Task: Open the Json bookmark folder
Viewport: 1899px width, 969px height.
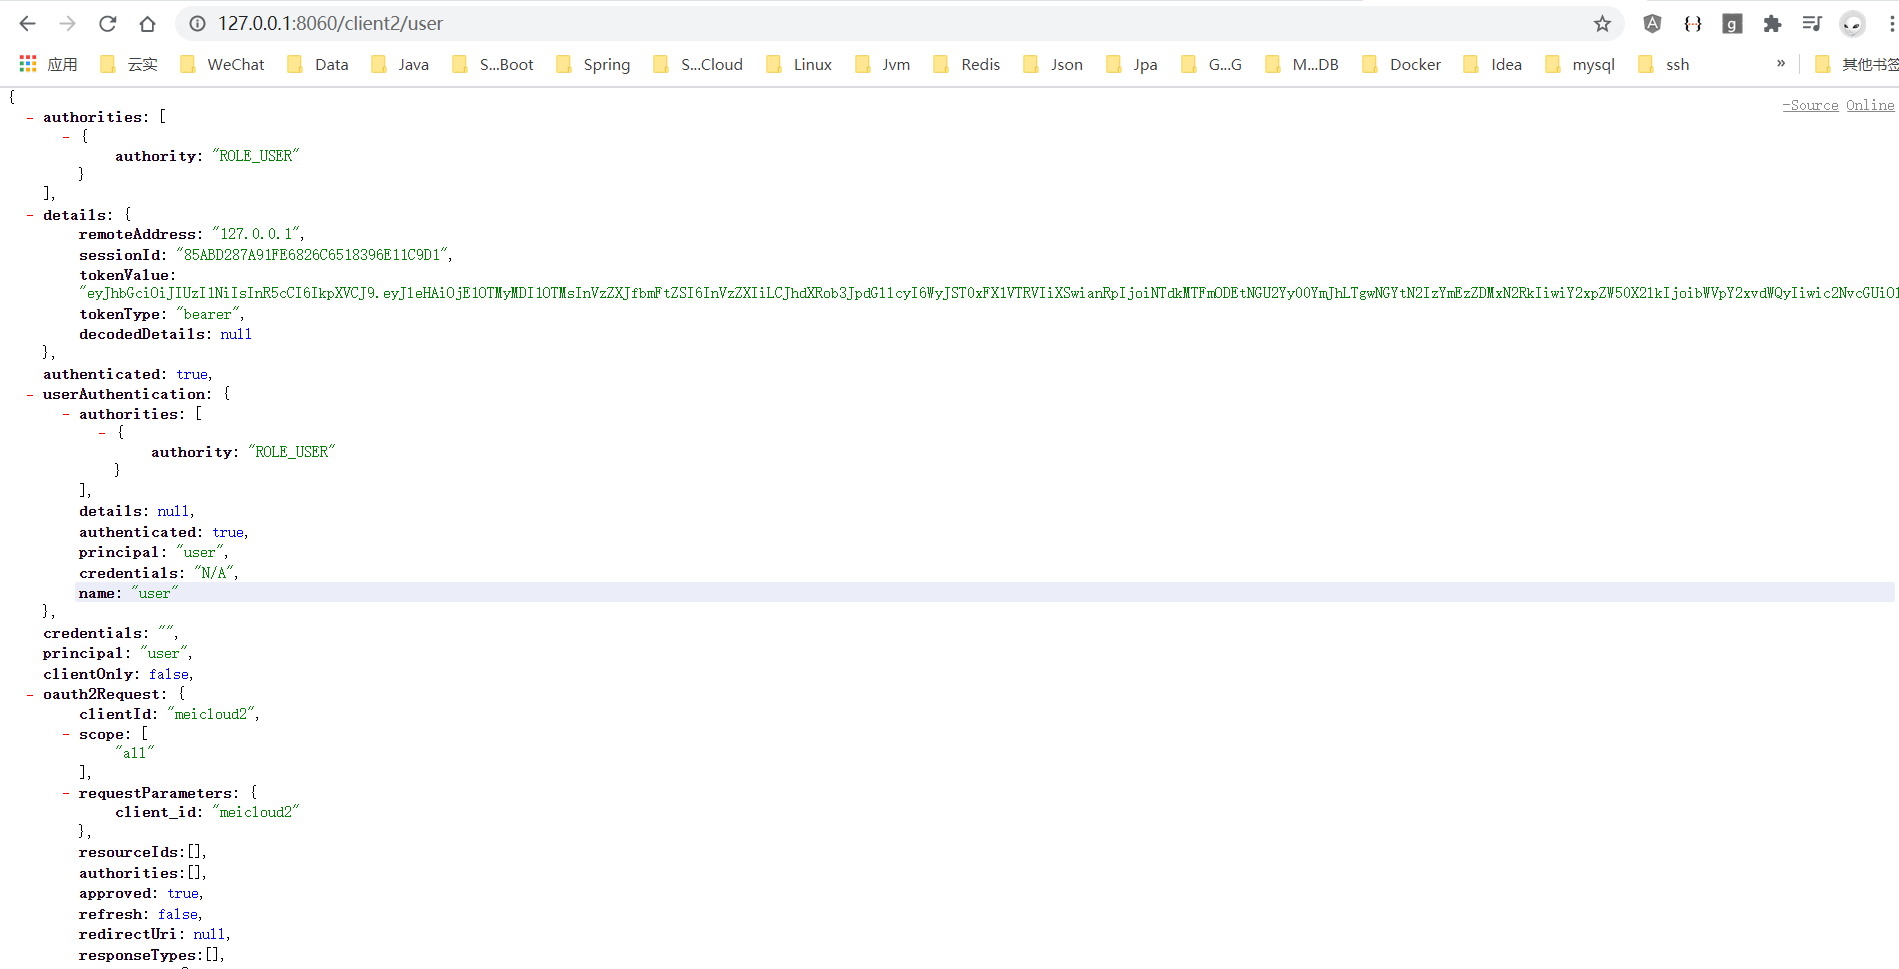Action: 1053,64
